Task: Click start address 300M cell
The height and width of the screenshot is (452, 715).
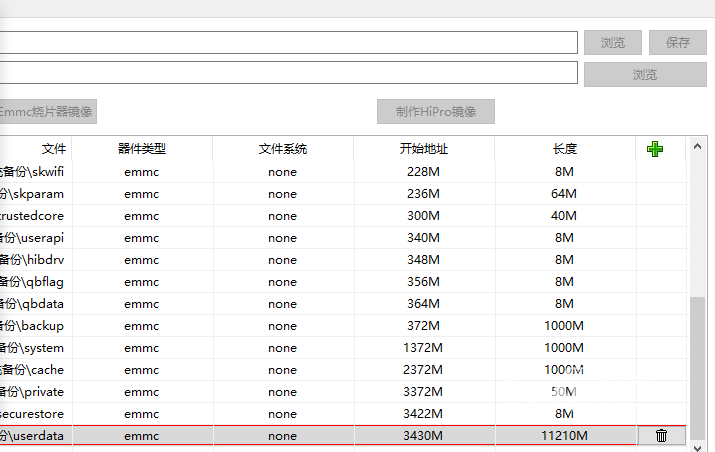Action: point(424,216)
